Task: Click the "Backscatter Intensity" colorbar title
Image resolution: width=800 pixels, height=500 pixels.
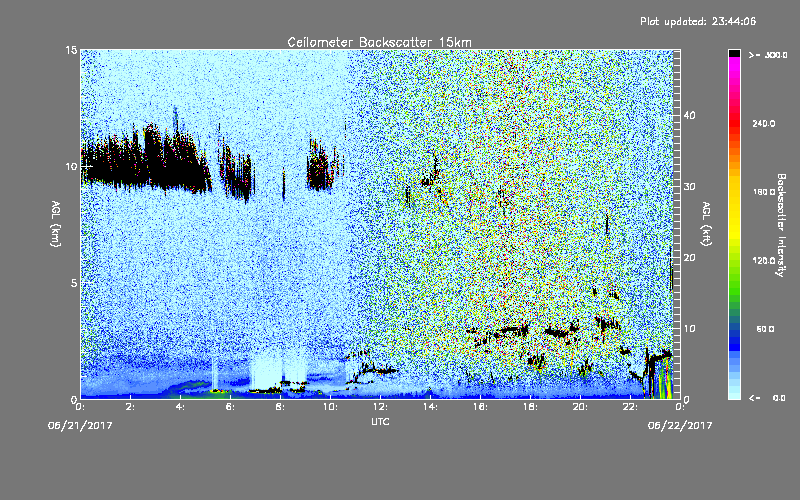Action: [x=781, y=225]
